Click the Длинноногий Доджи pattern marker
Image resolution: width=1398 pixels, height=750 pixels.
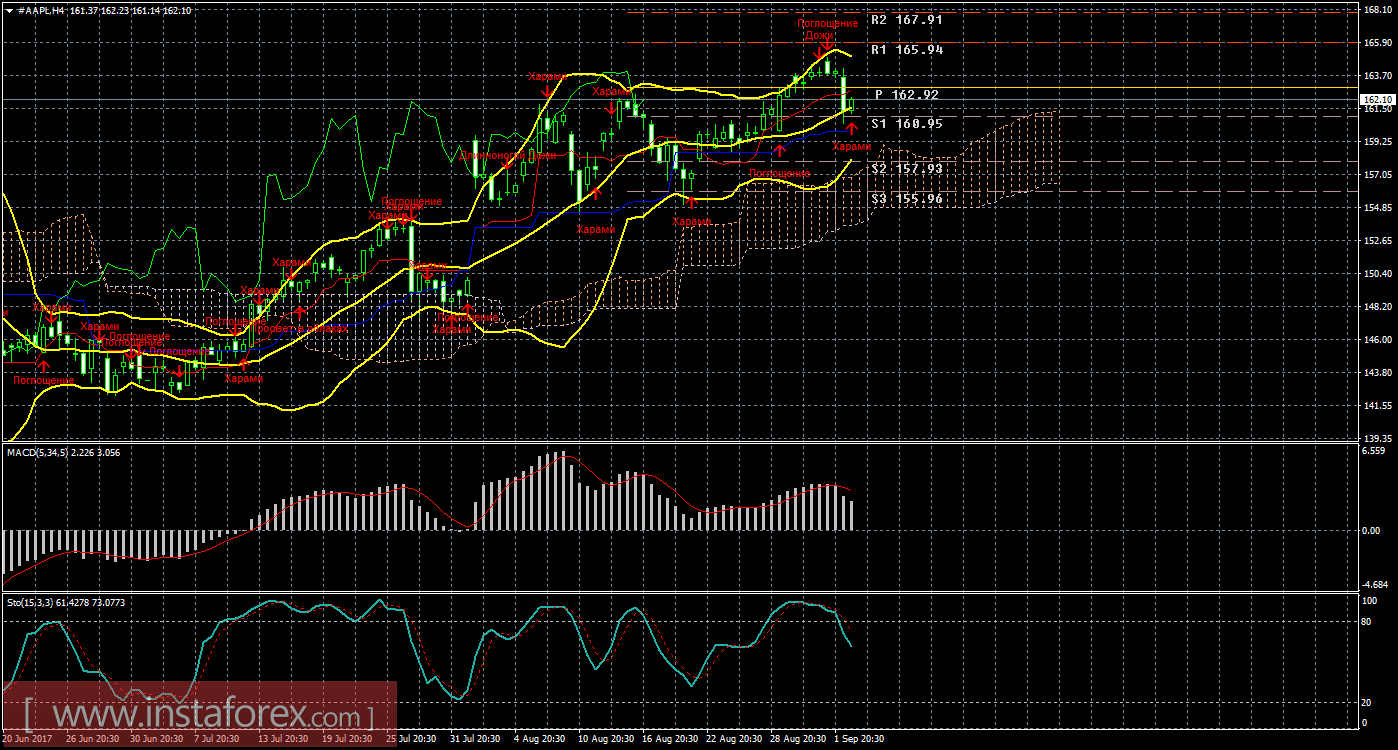tap(507, 156)
